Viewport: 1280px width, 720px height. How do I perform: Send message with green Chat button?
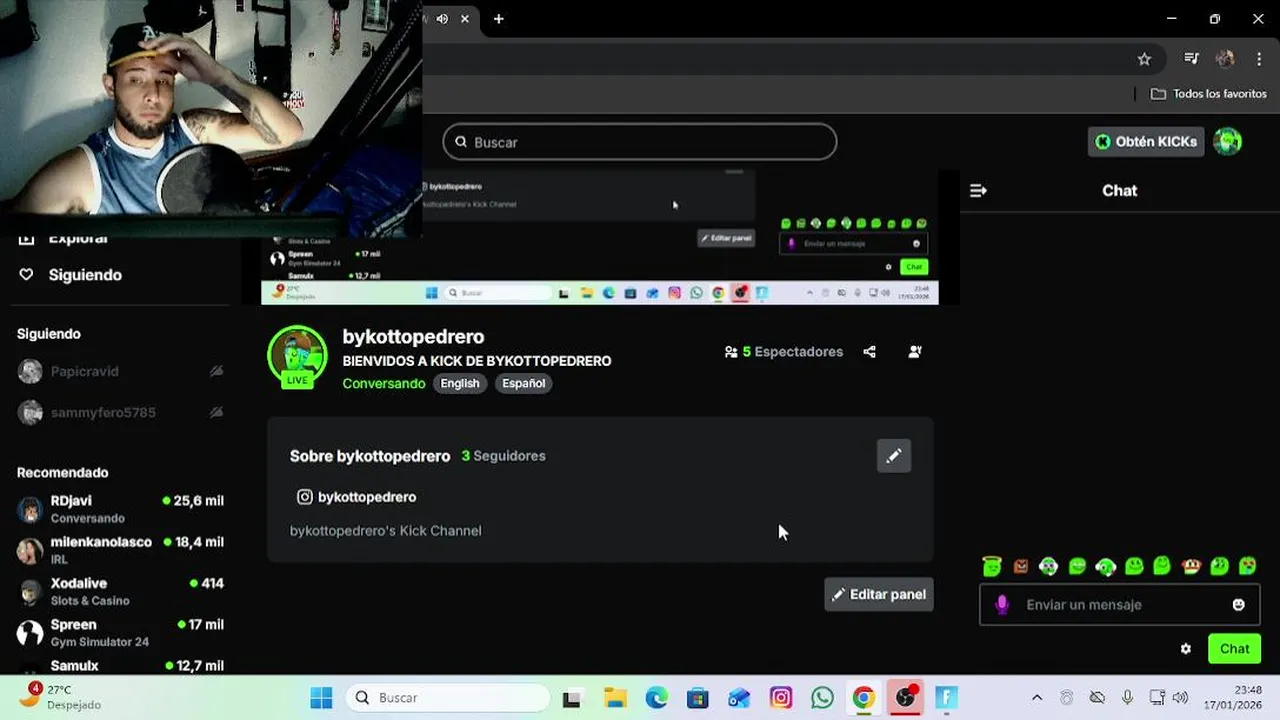click(1234, 649)
